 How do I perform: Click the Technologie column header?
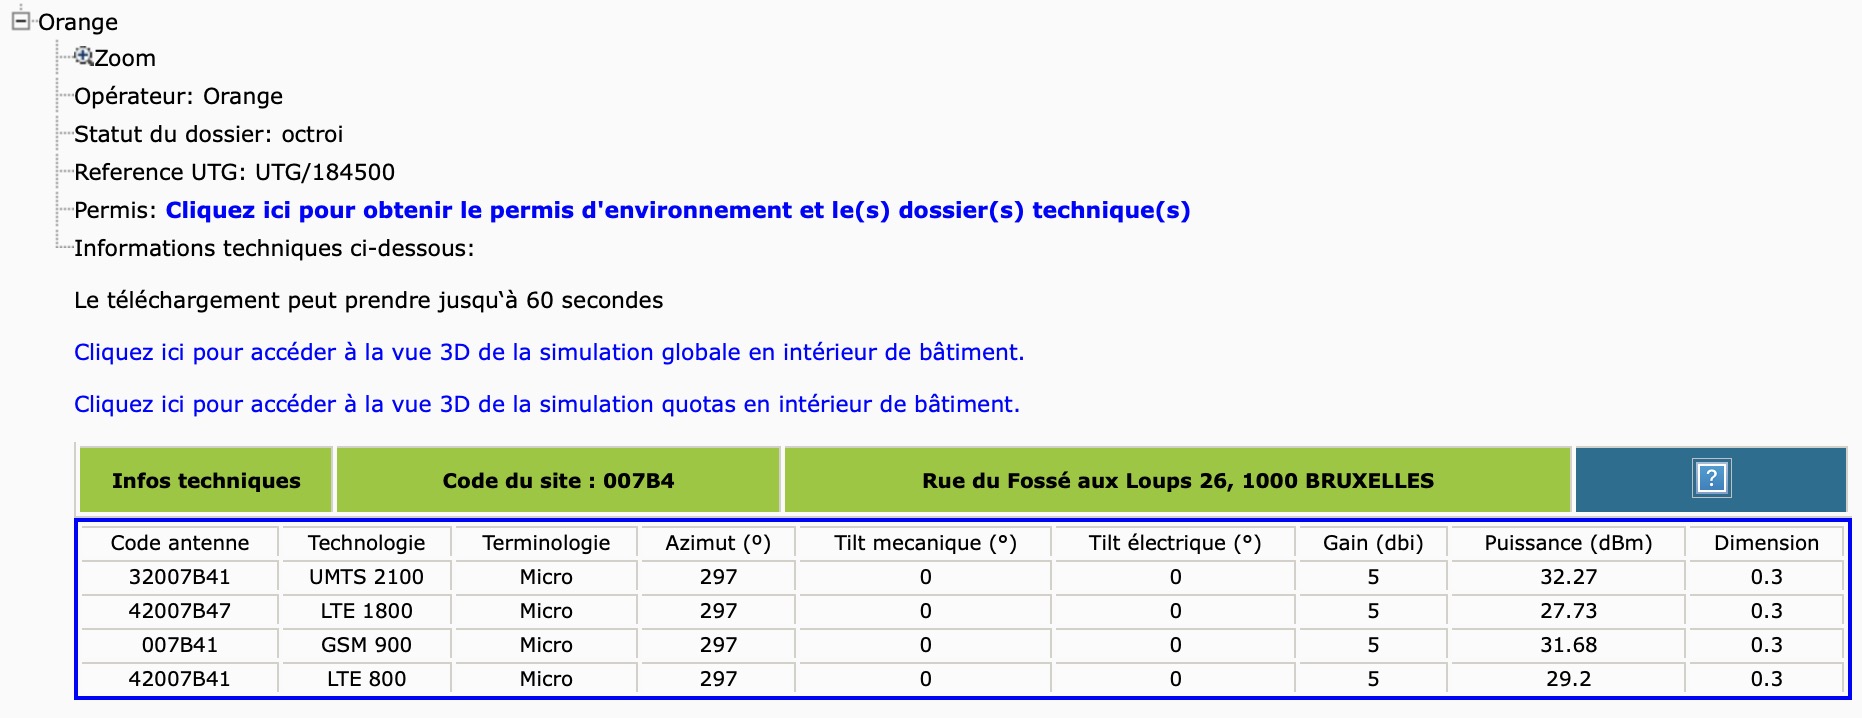[366, 543]
